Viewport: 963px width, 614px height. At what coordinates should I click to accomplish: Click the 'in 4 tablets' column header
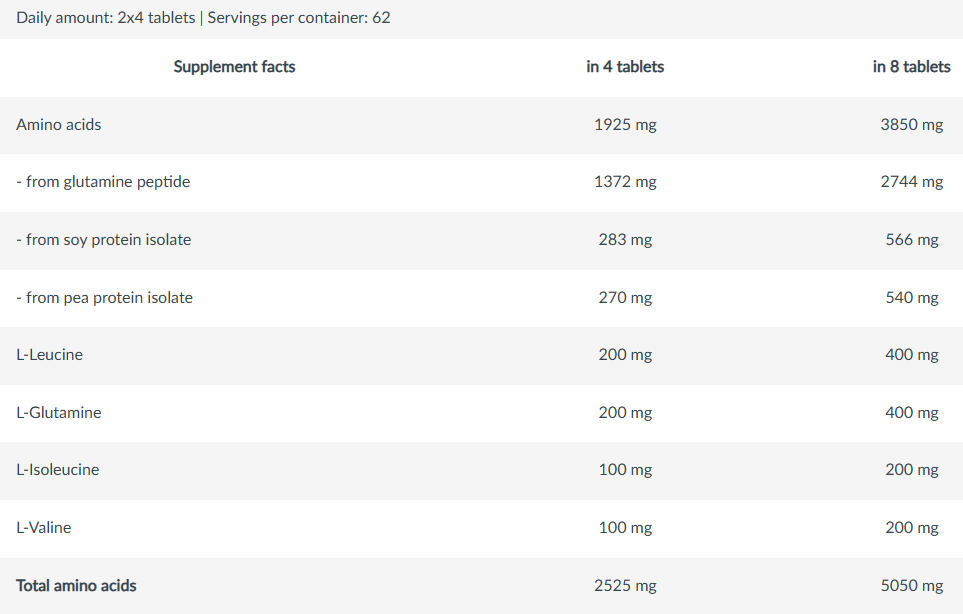pos(625,67)
